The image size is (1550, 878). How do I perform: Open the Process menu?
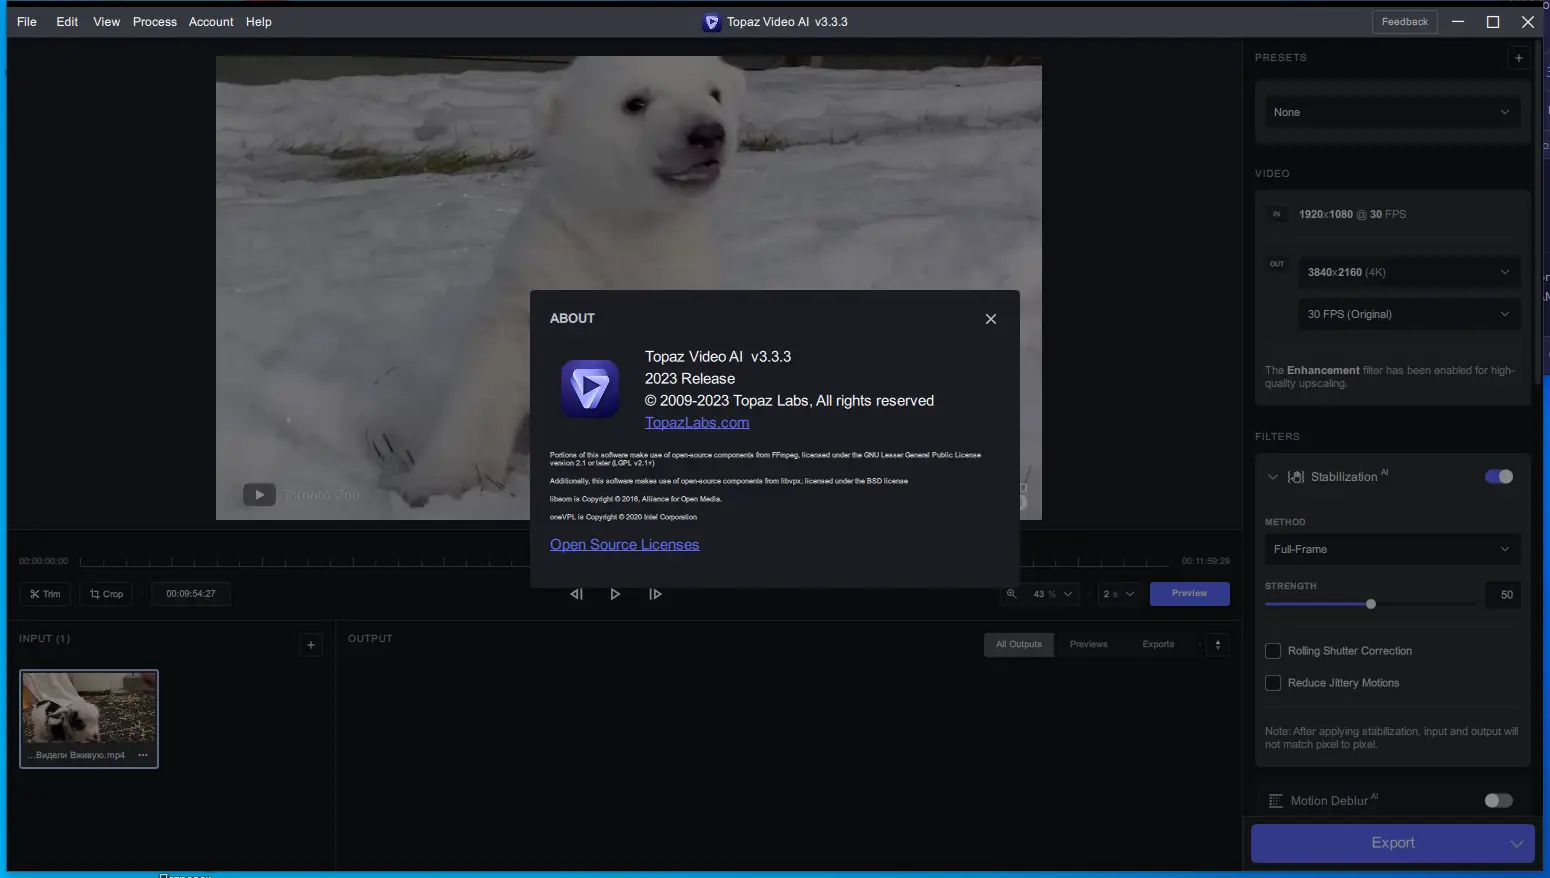[x=155, y=22]
